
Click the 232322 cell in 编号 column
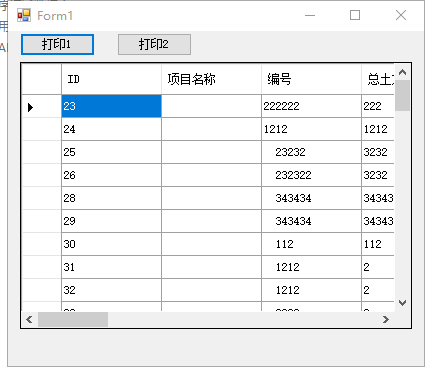[311, 175]
